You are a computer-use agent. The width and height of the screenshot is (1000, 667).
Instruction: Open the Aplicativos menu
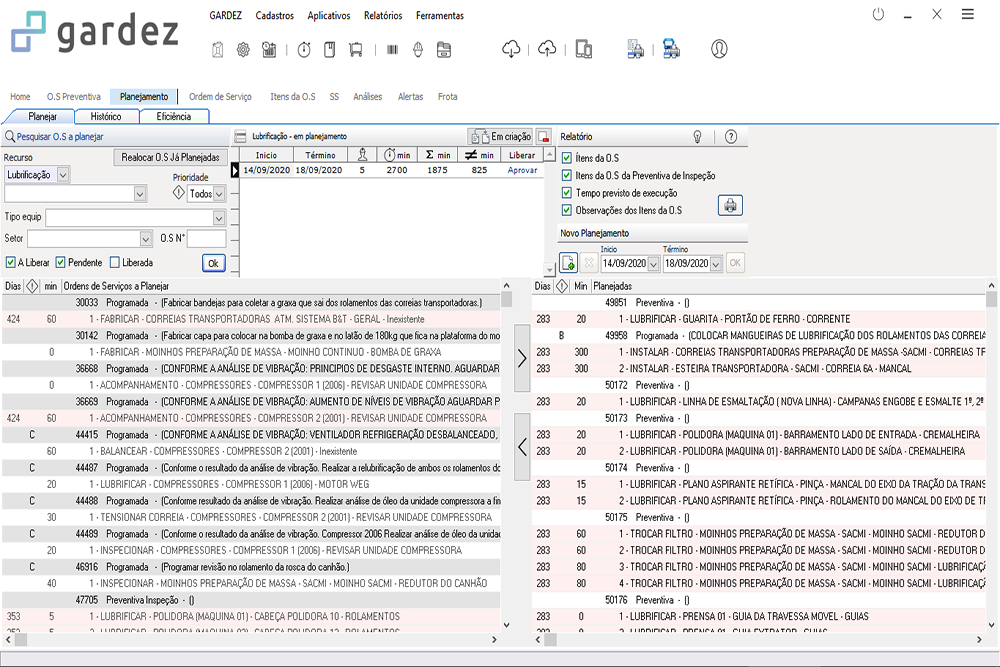coord(328,15)
